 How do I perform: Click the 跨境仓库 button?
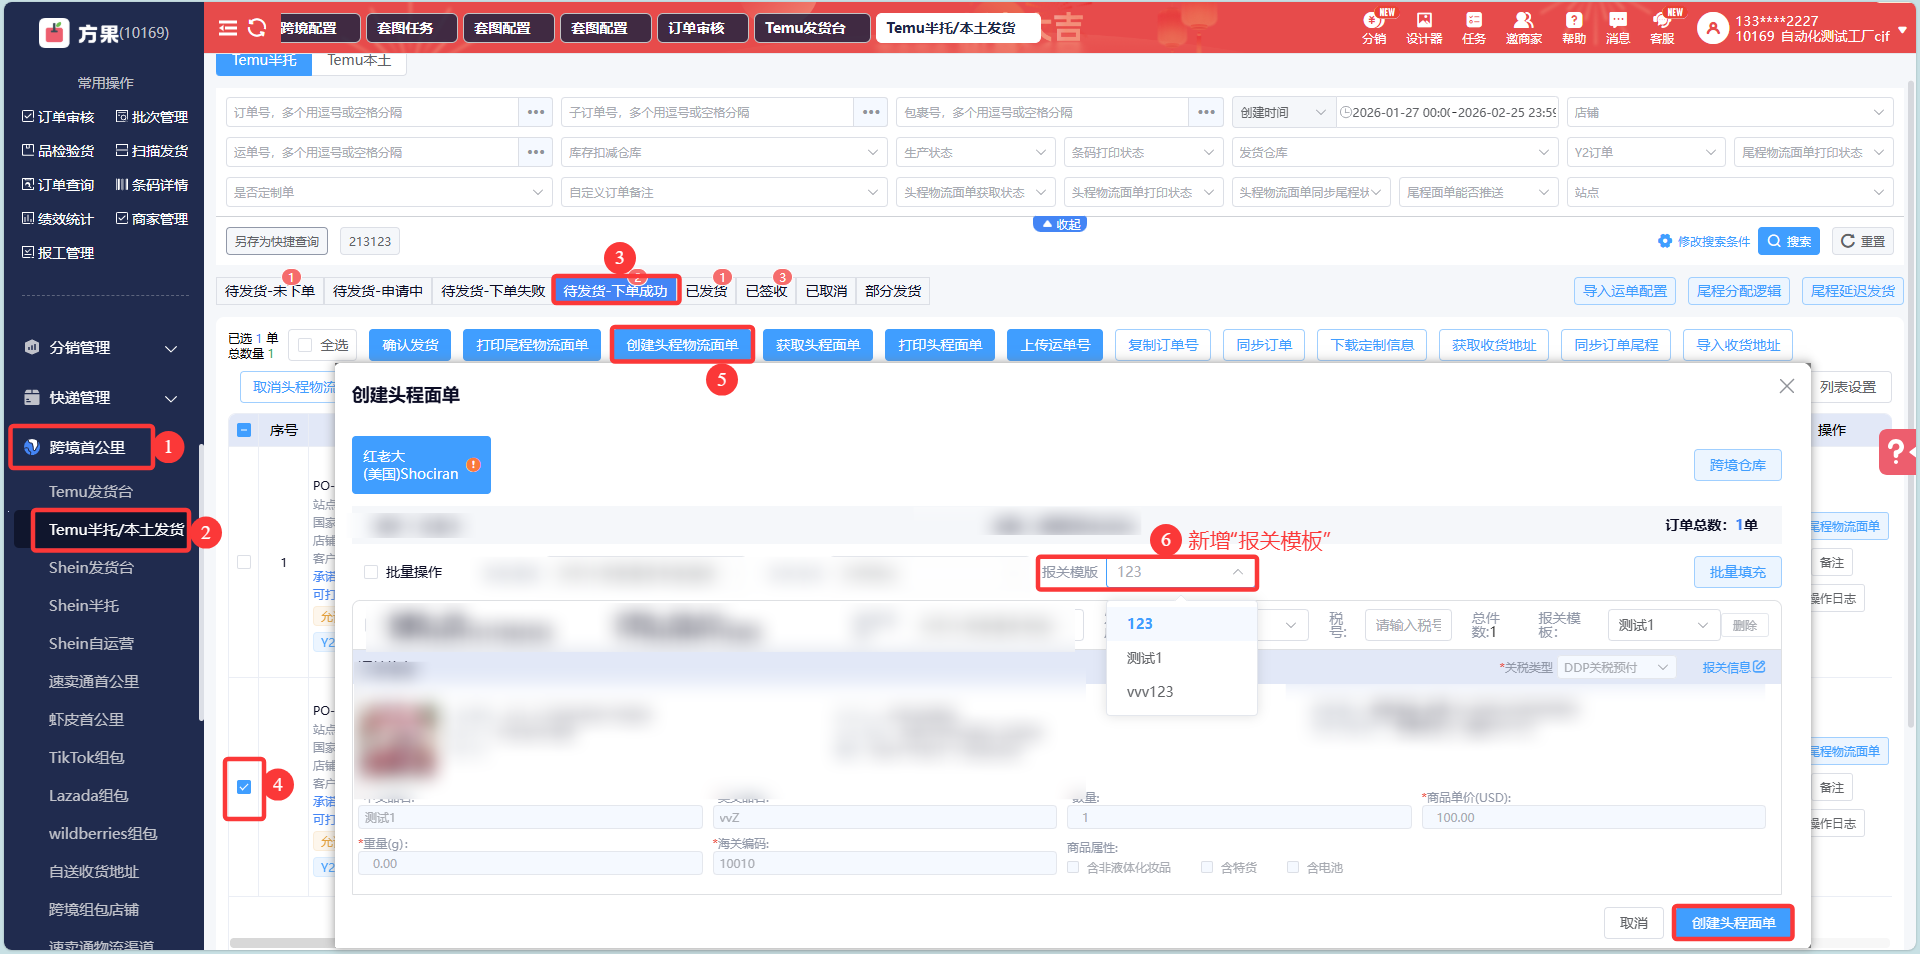pyautogui.click(x=1738, y=465)
